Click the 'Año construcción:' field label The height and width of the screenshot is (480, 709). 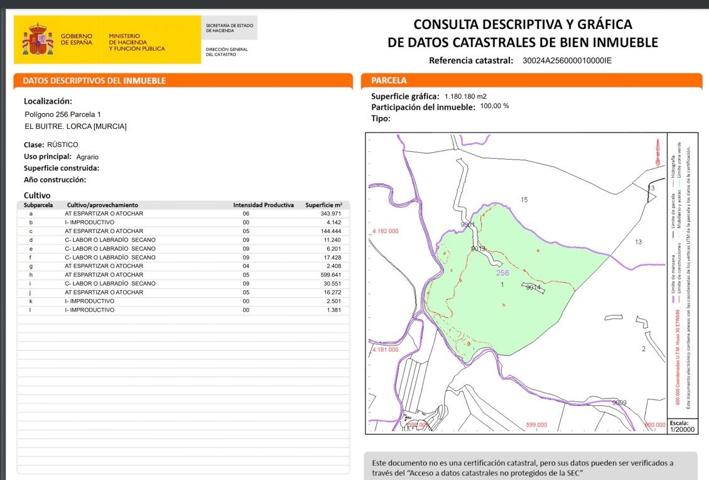tap(55, 179)
